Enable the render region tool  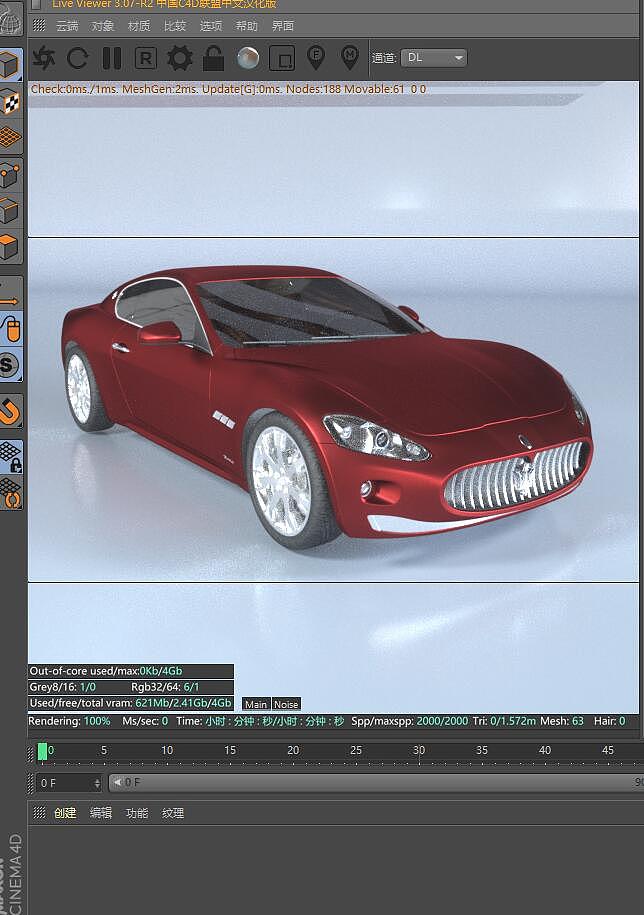pos(282,58)
